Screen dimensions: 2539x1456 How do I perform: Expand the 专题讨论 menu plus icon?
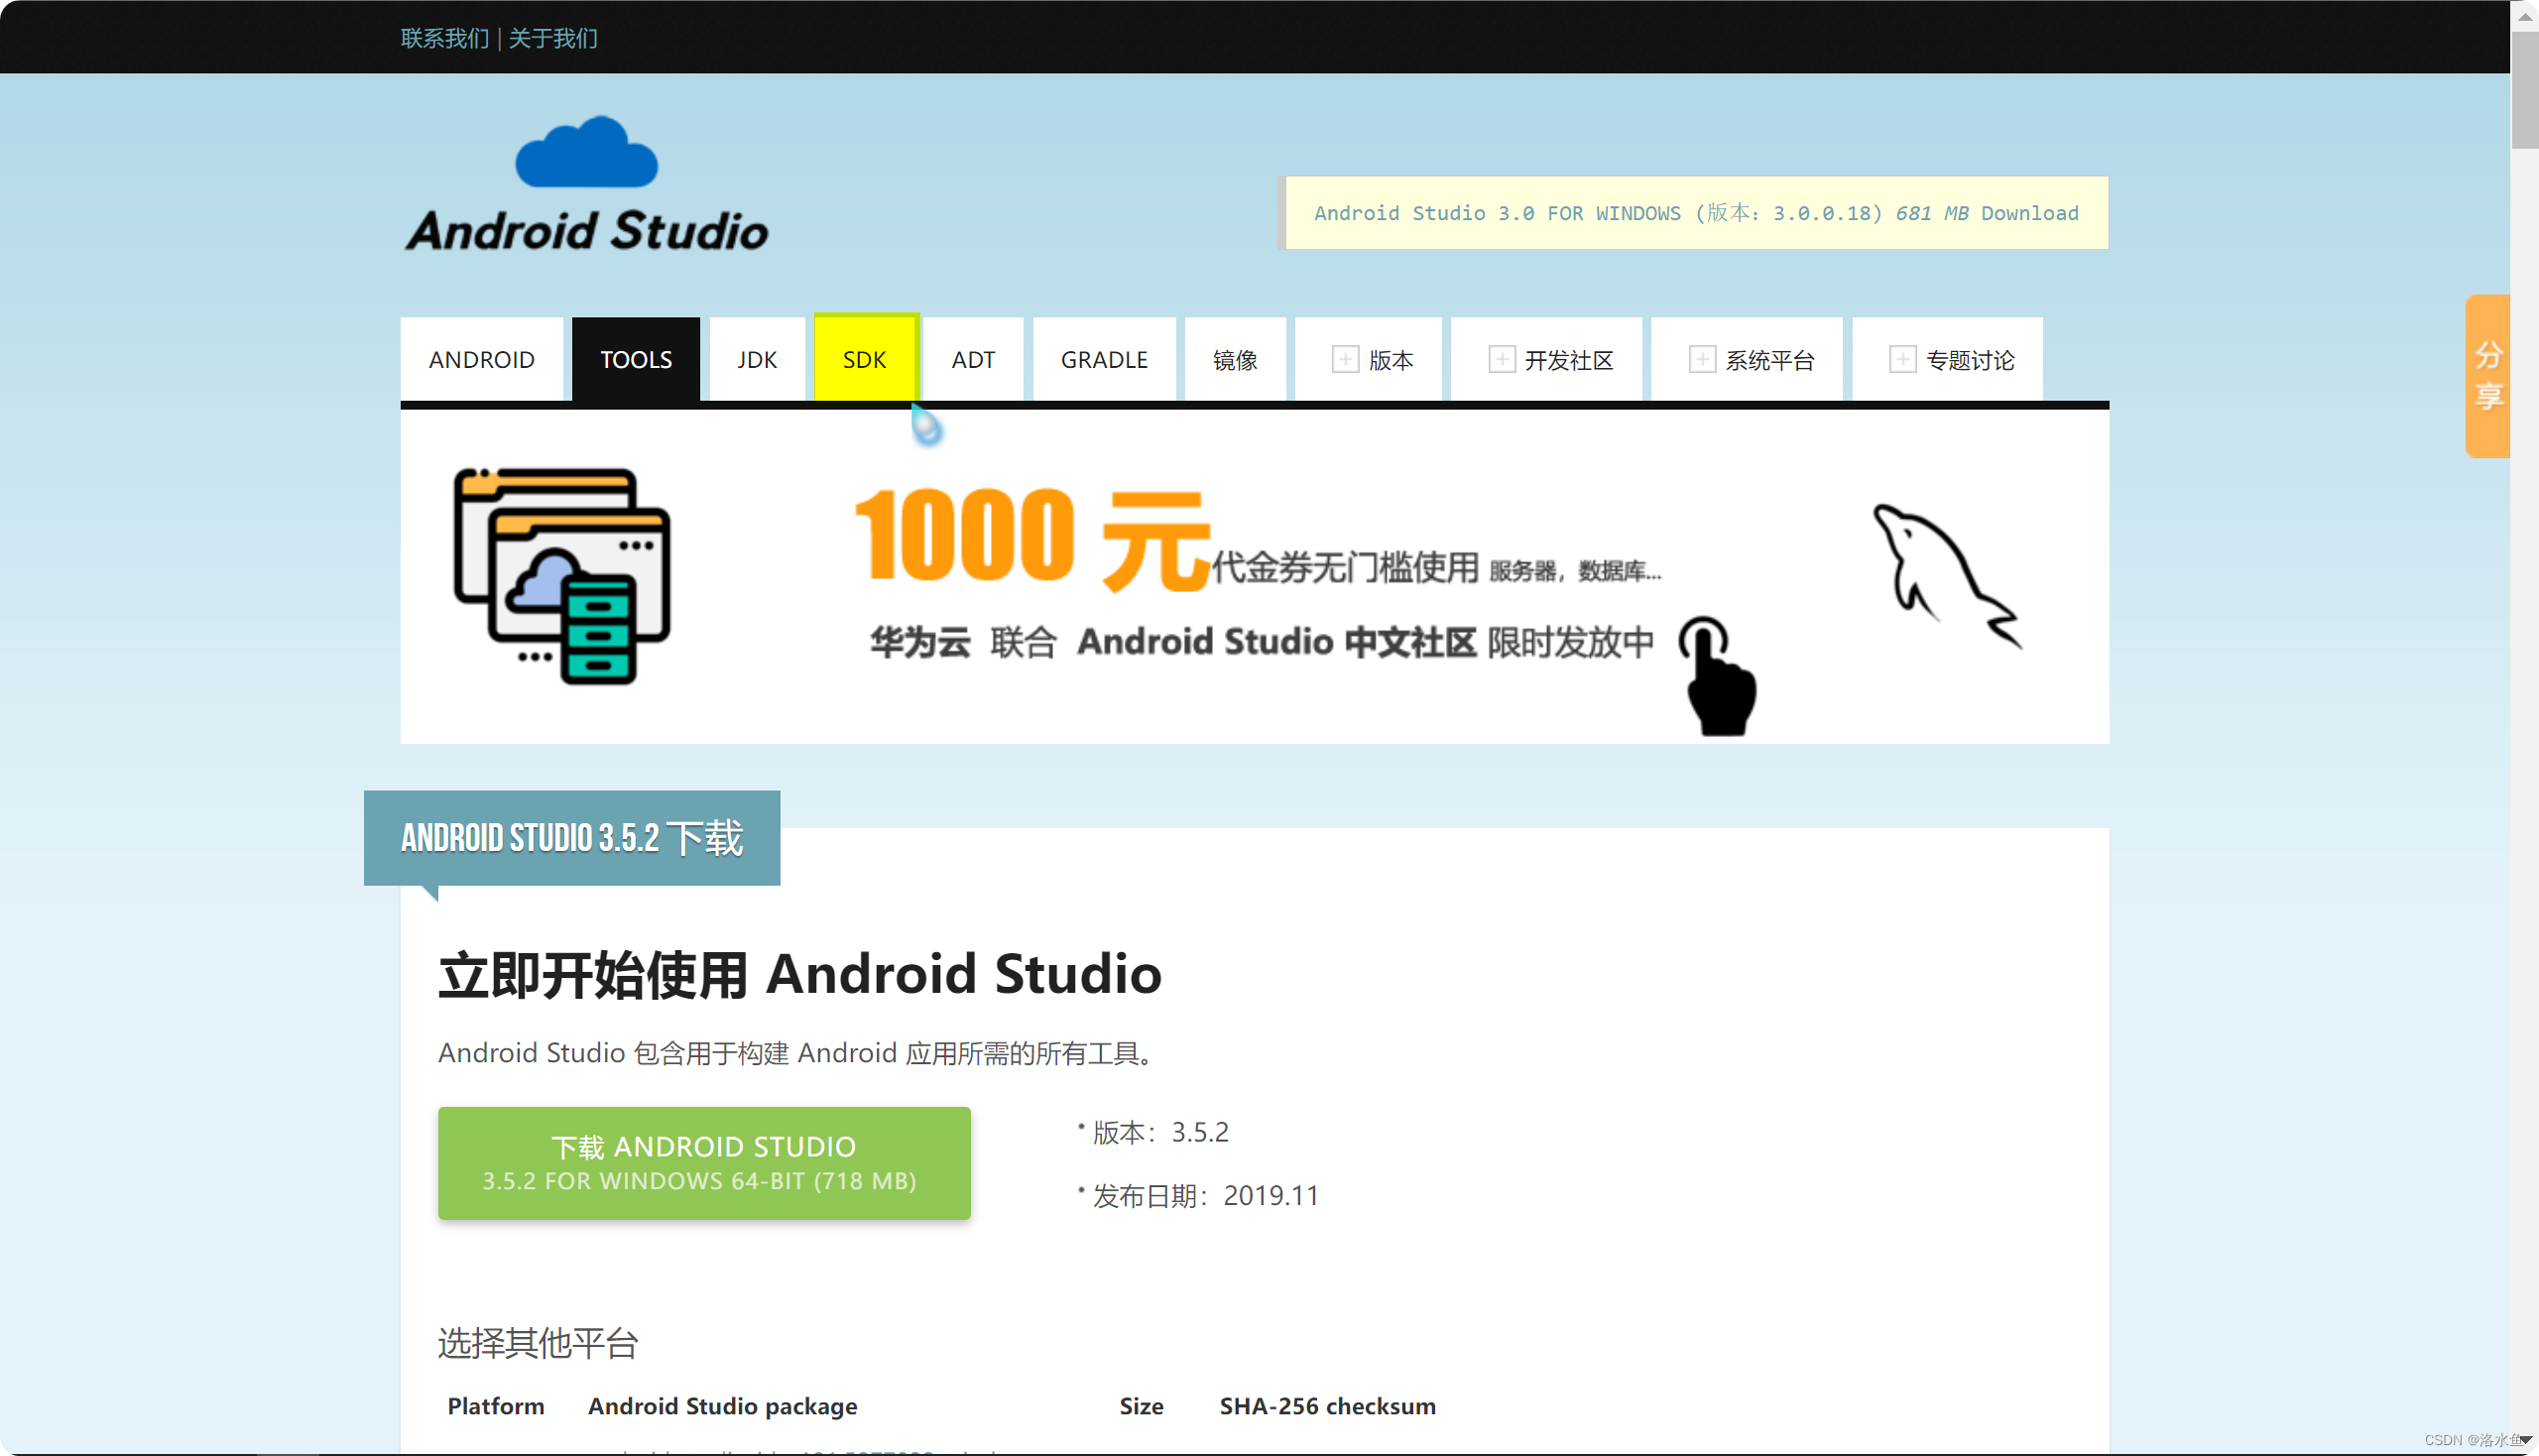click(x=1902, y=359)
